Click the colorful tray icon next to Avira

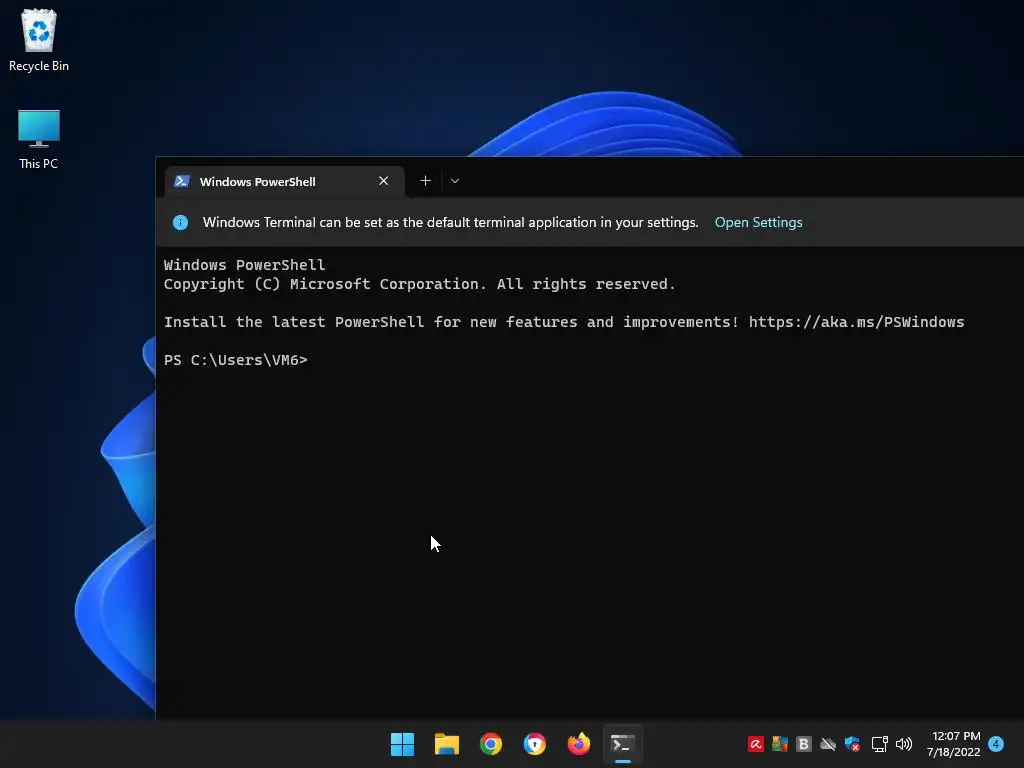click(x=780, y=744)
